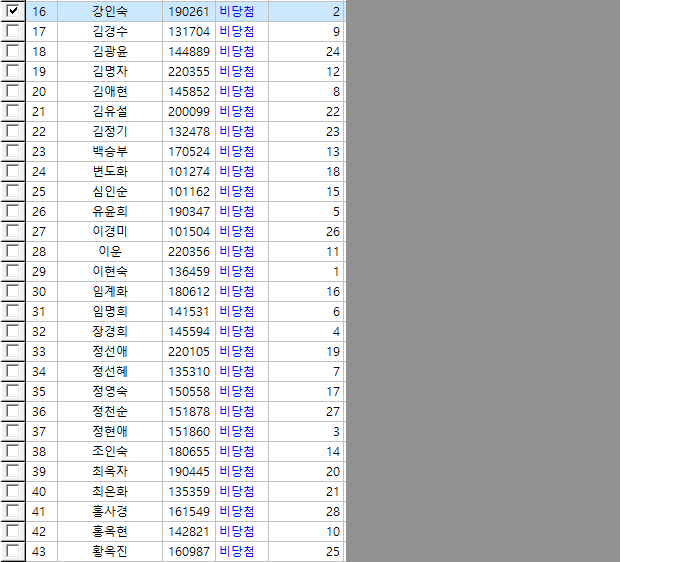Tick the checkbox for row 34 정선혜
The image size is (680, 562).
(13, 370)
